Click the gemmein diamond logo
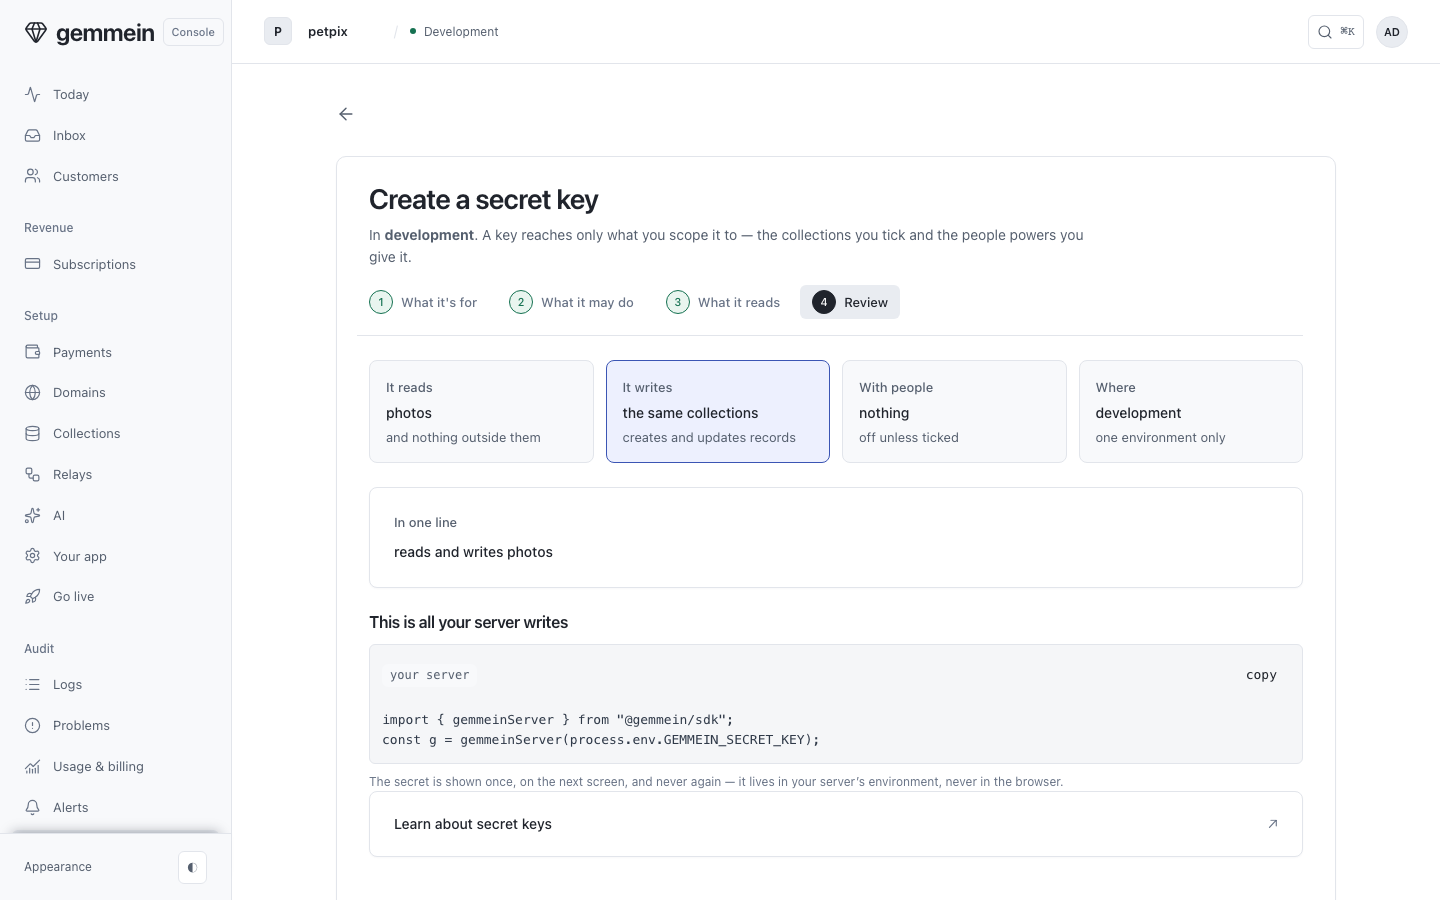Image resolution: width=1440 pixels, height=900 pixels. (x=36, y=32)
